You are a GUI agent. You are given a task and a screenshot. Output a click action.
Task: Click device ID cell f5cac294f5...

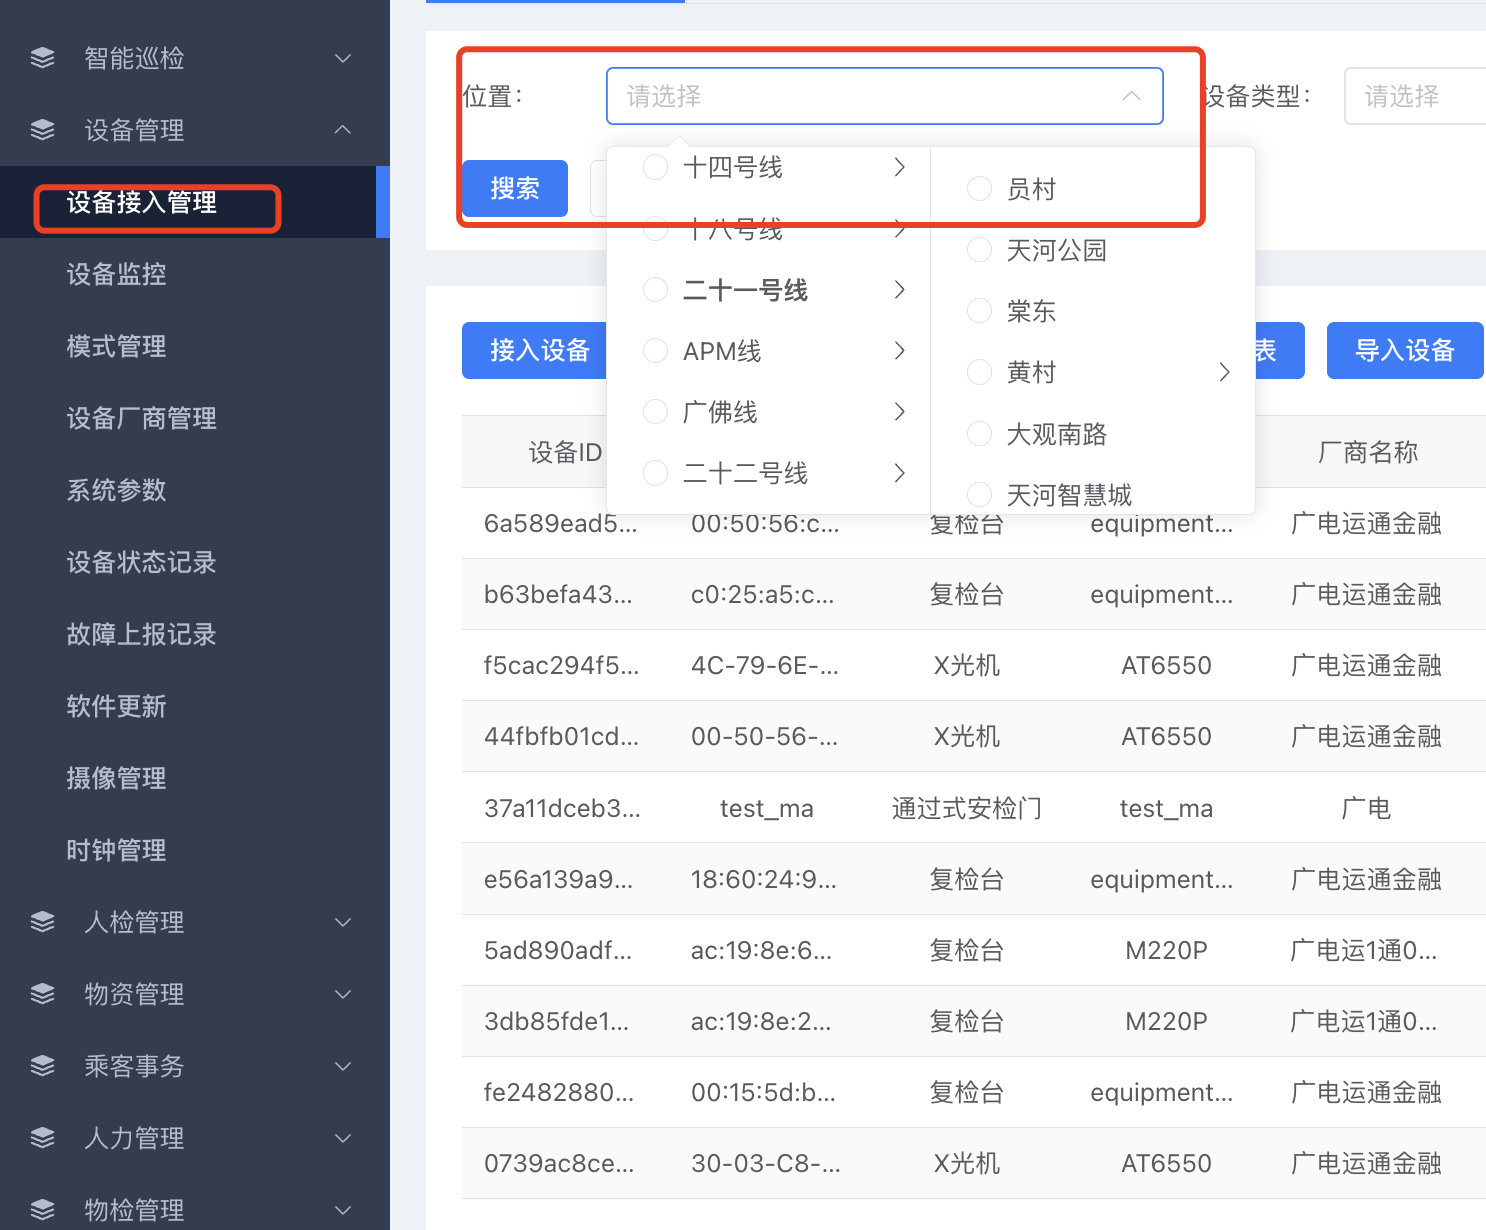click(x=561, y=665)
